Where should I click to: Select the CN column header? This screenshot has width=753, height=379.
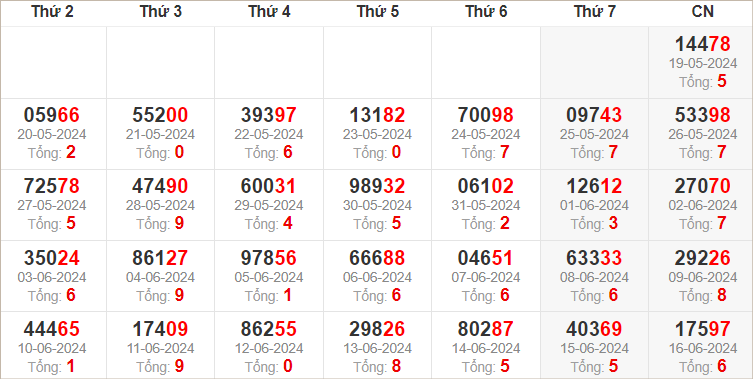pos(703,12)
